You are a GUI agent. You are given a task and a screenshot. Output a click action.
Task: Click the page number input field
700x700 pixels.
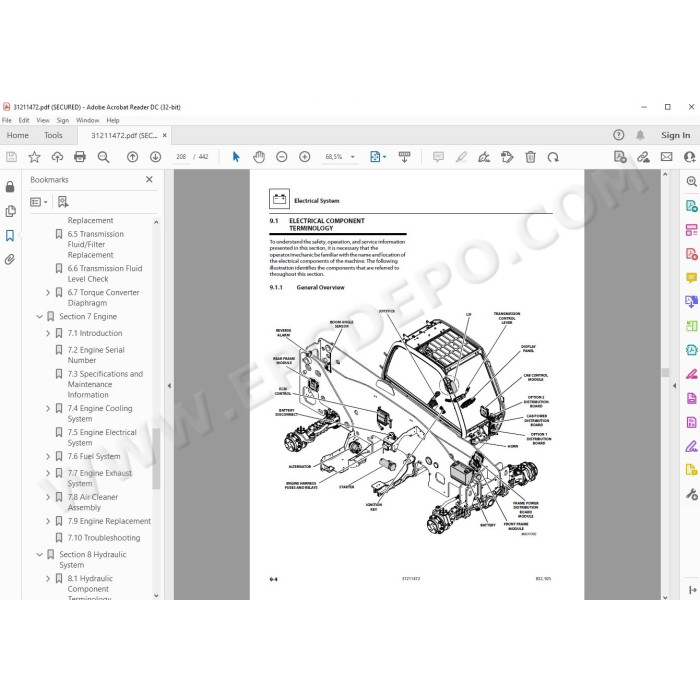click(x=181, y=157)
